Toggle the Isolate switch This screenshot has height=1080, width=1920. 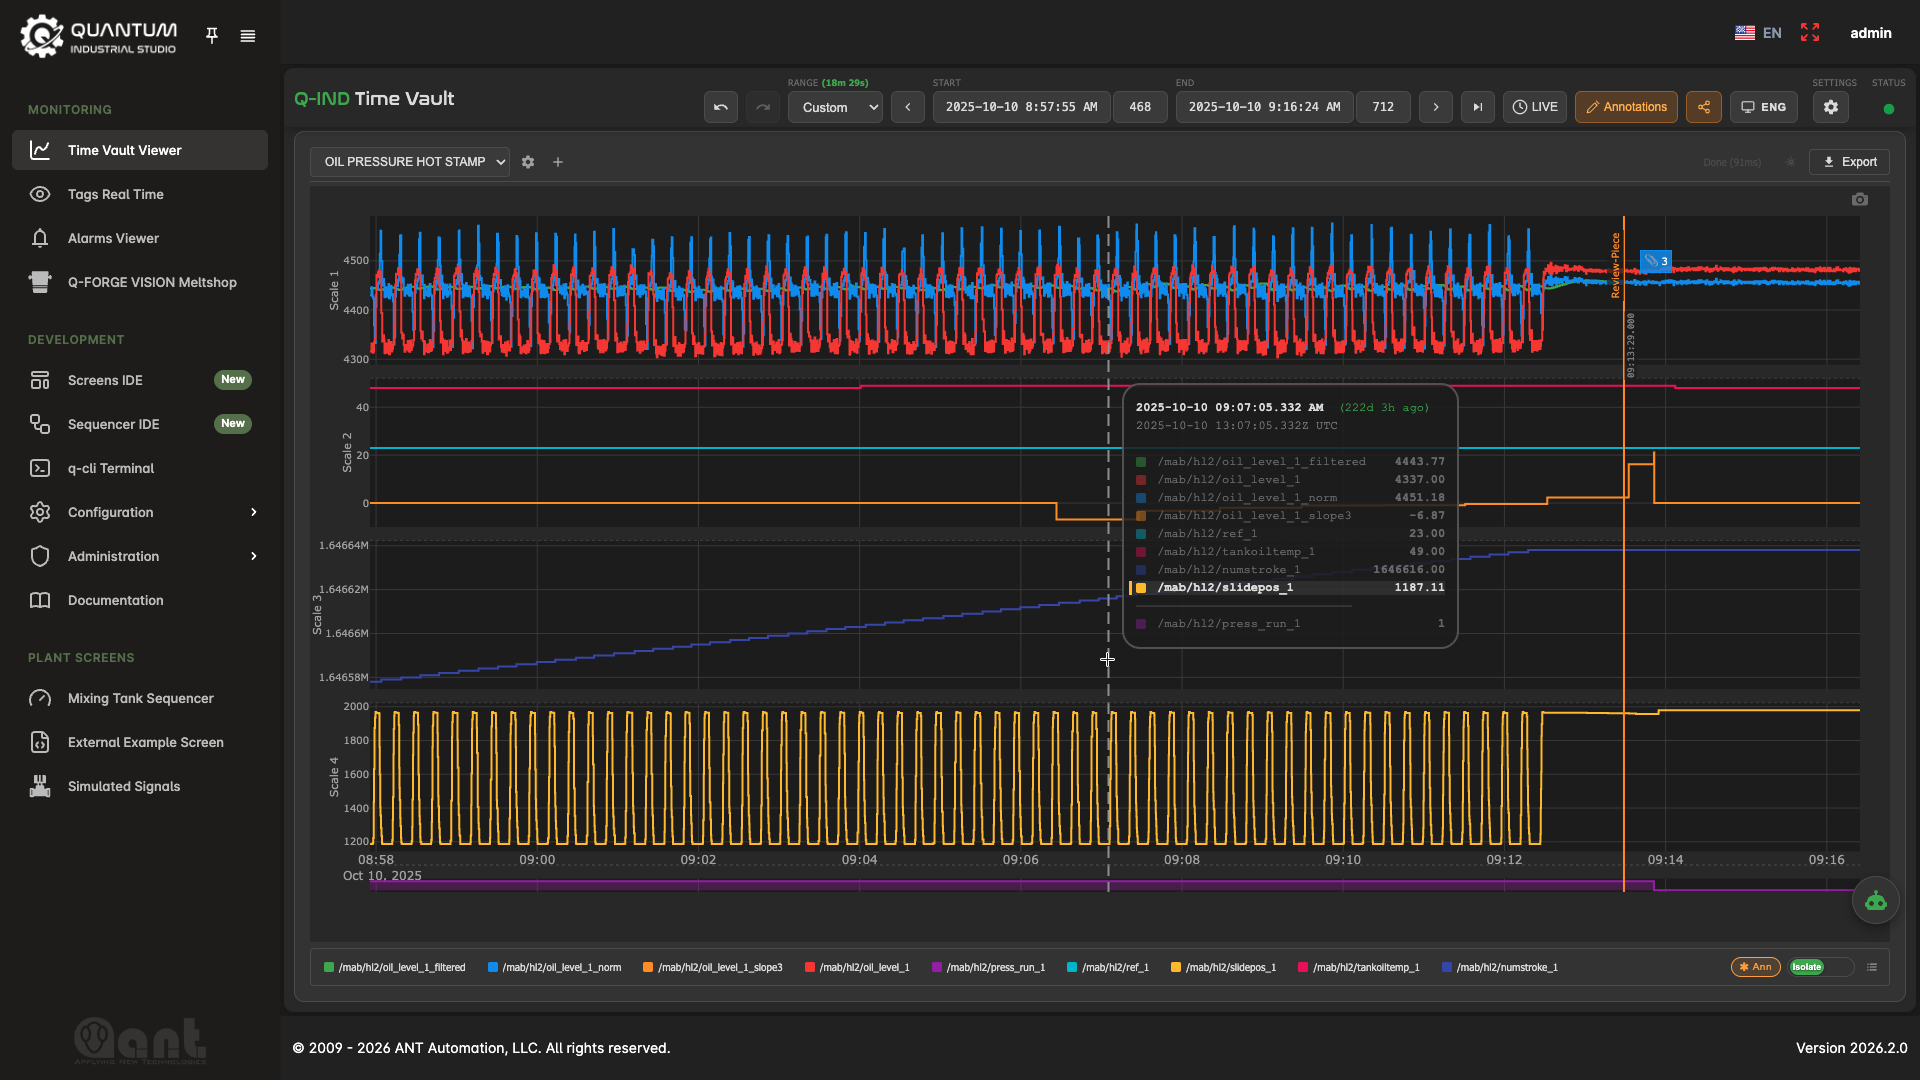tap(1821, 967)
